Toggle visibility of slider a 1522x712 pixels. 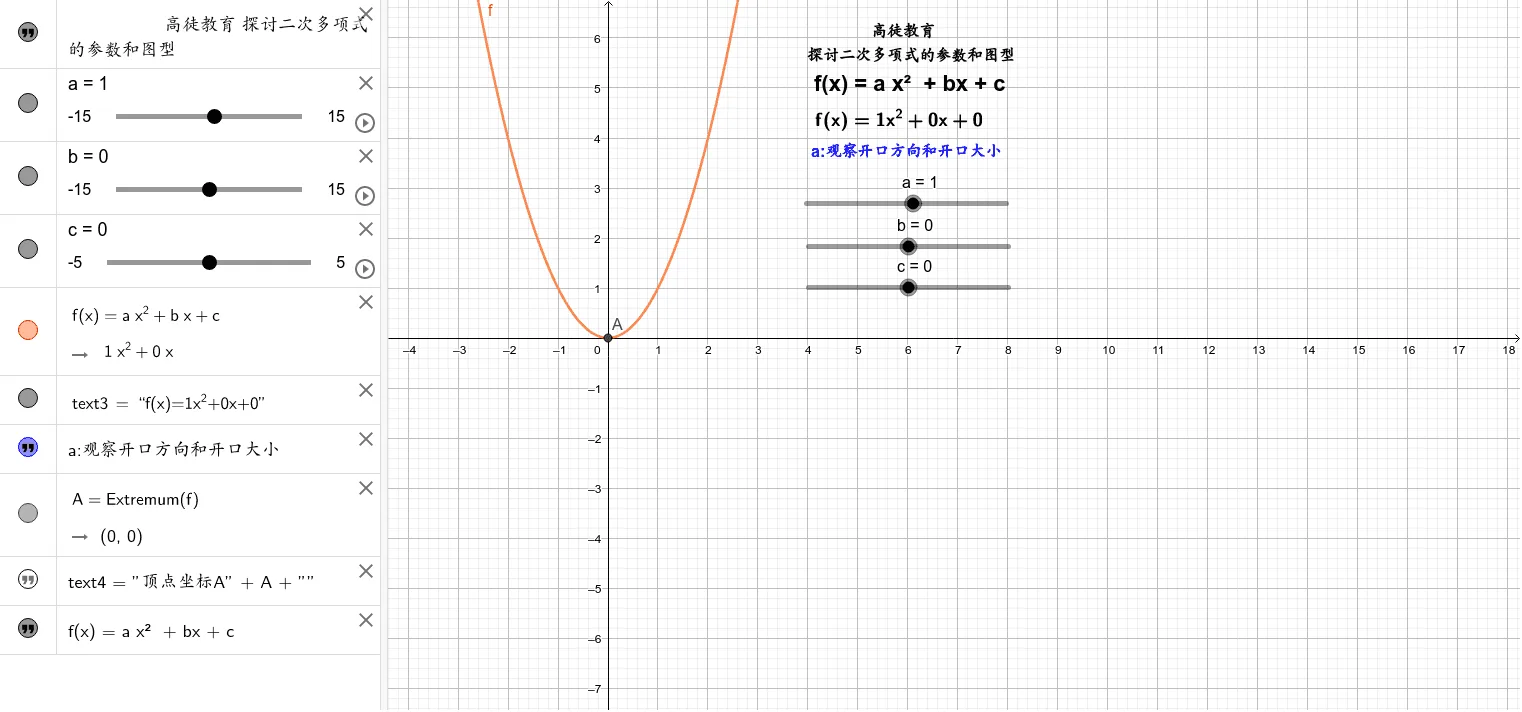click(28, 103)
